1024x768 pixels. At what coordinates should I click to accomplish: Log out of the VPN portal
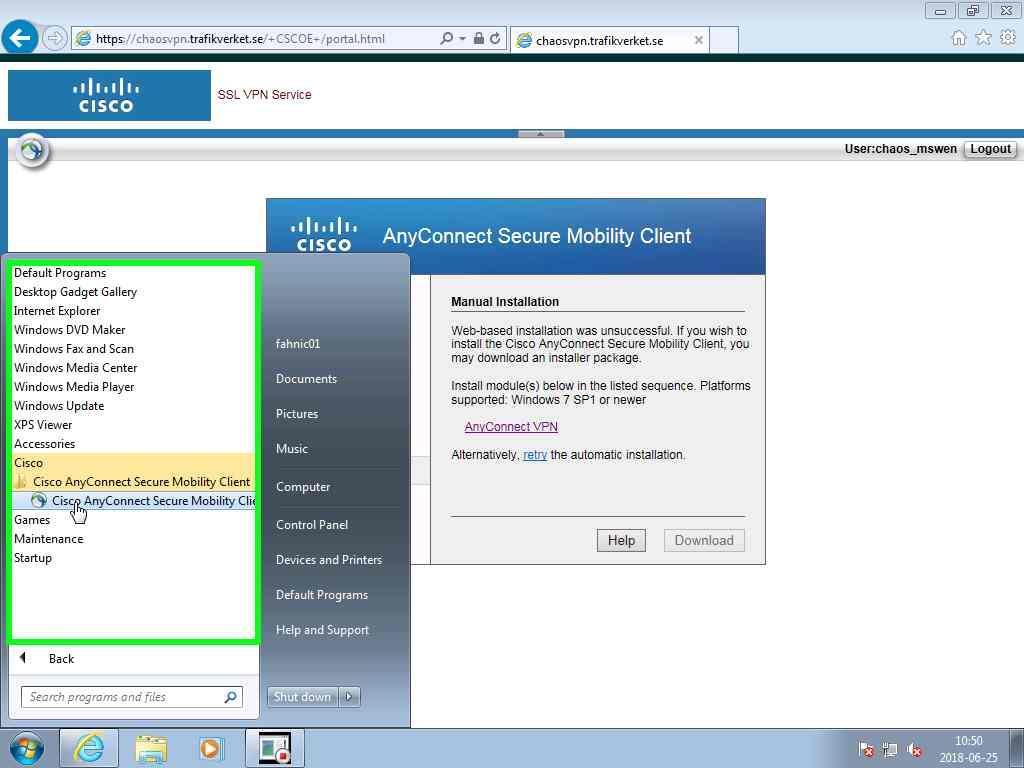(990, 149)
